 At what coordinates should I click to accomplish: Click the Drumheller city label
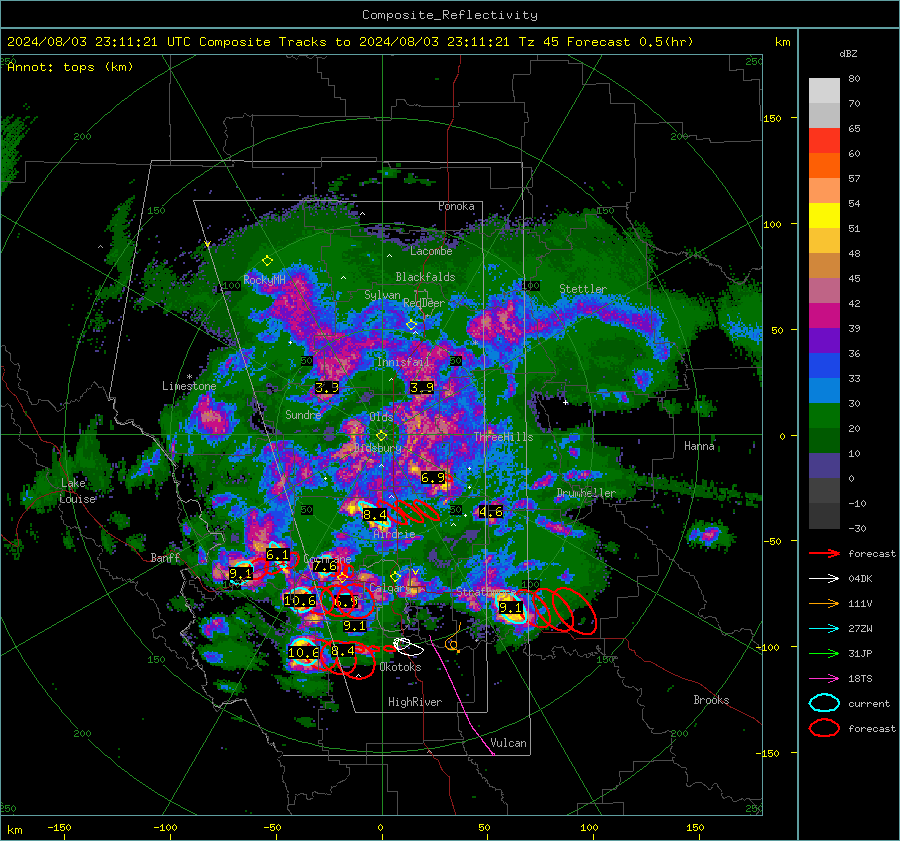click(585, 493)
